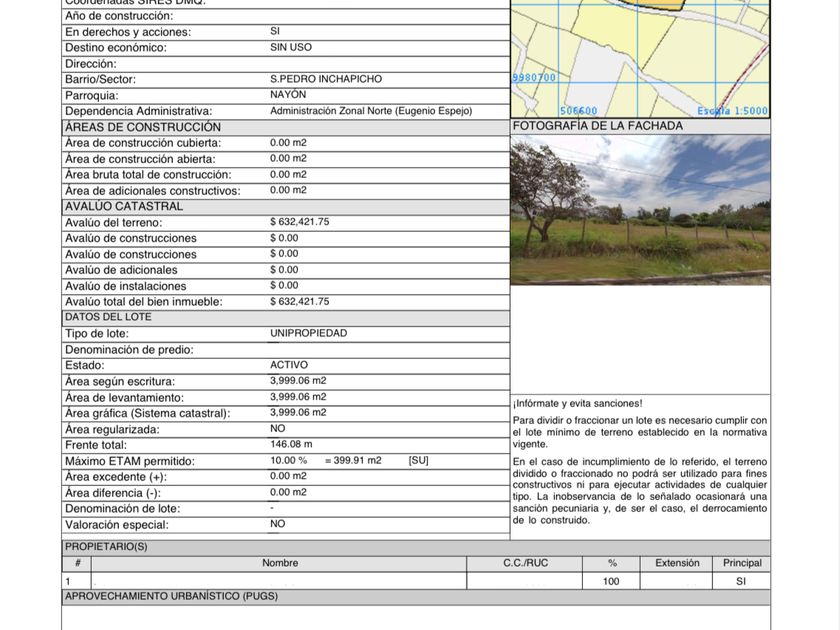The height and width of the screenshot is (630, 840).
Task: Click the 'C.C./RUC' column header
Action: point(525,563)
